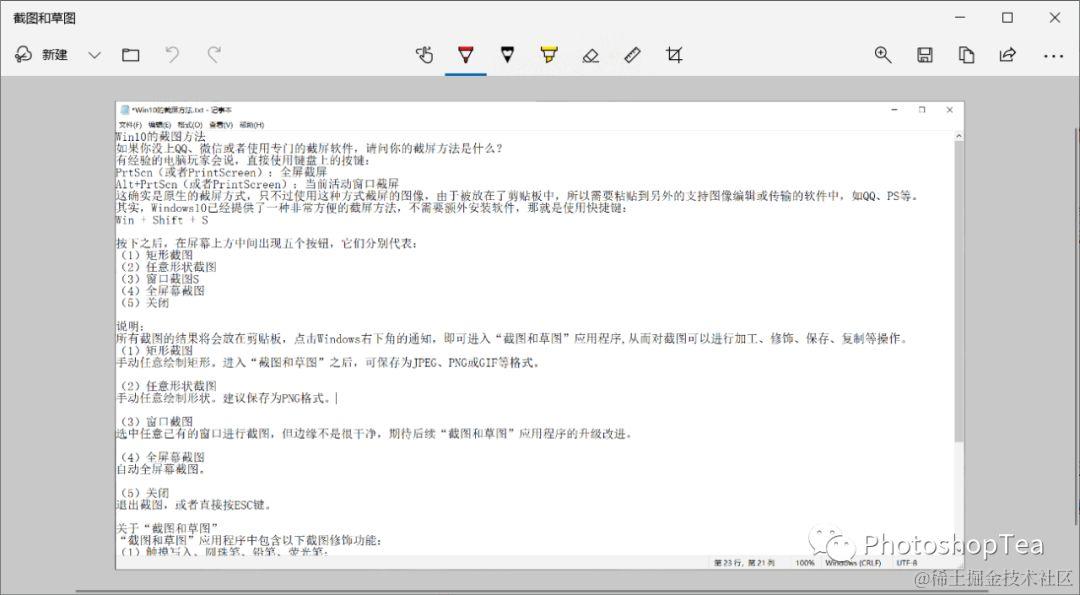This screenshot has width=1080, height=595.
Task: Click 'Windows (CRLF)' in Notepad status bar
Action: click(853, 563)
